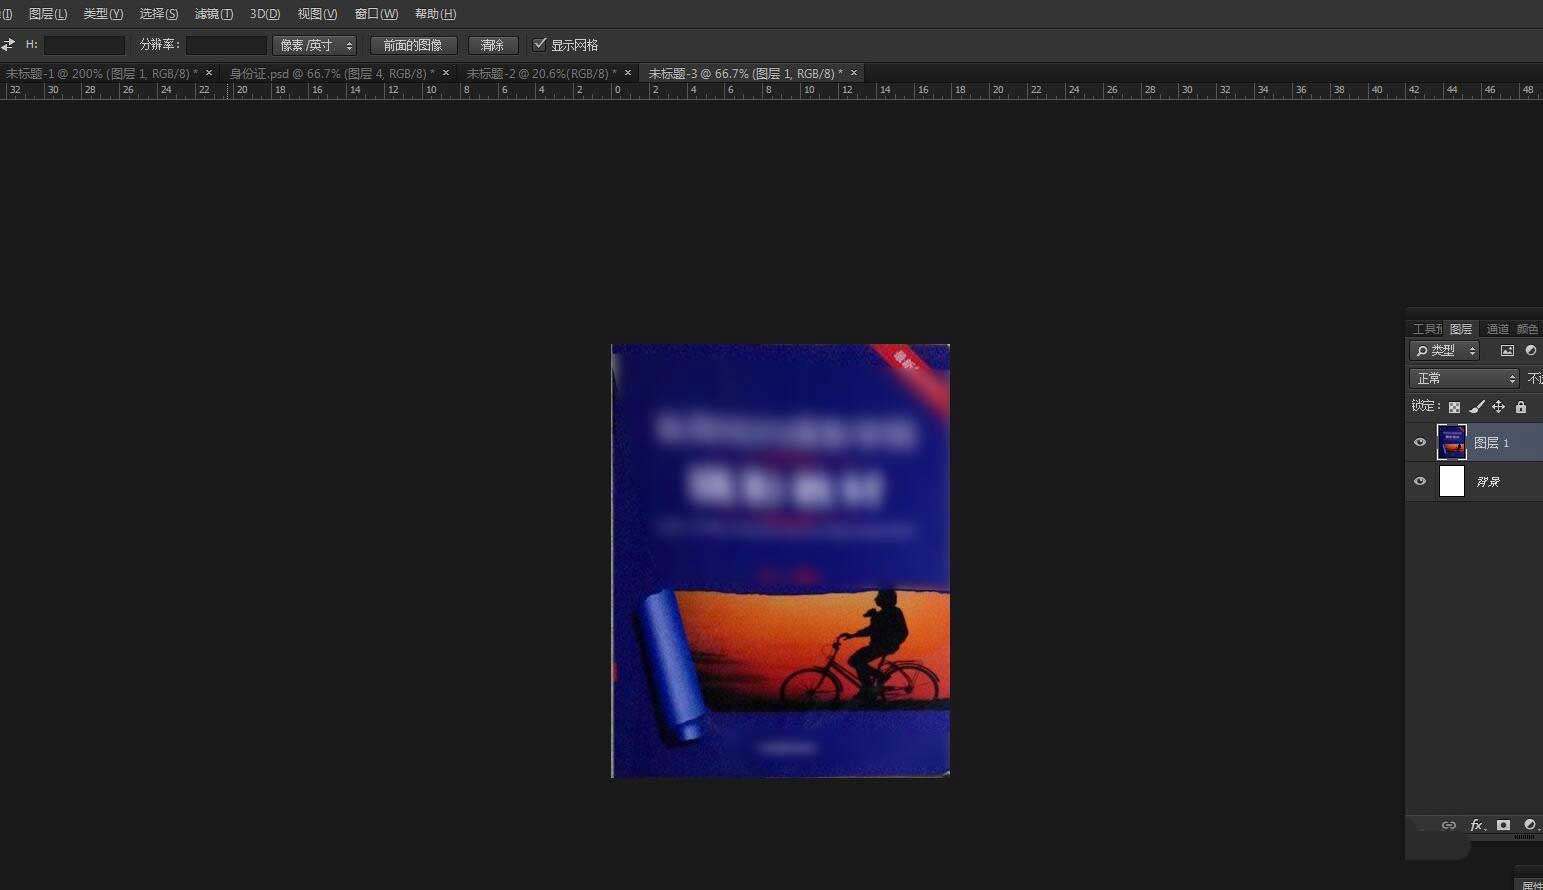This screenshot has width=1543, height=890.
Task: Add a layer mask to 图层 1
Action: 1503,825
